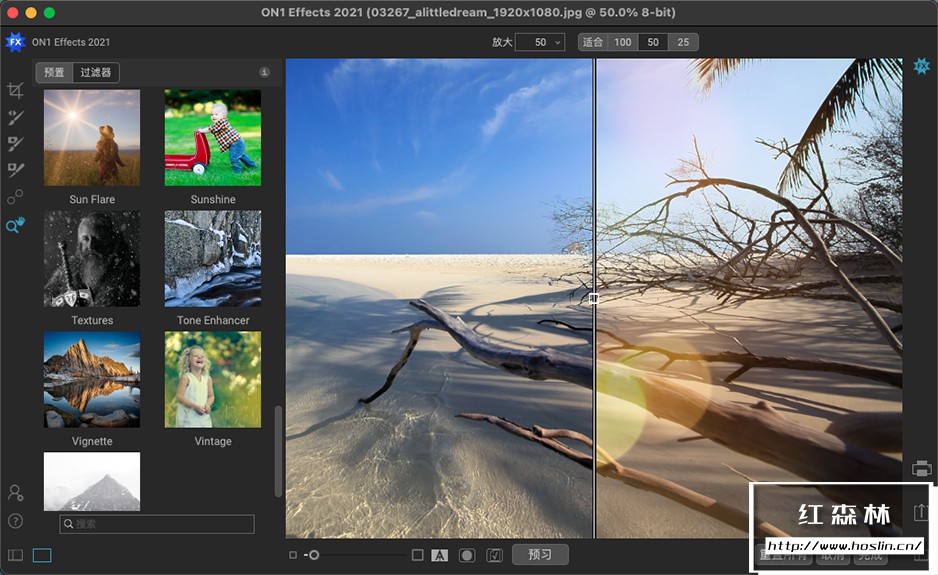The image size is (938, 575).
Task: Select the Vintage preset thumbnail
Action: [213, 379]
